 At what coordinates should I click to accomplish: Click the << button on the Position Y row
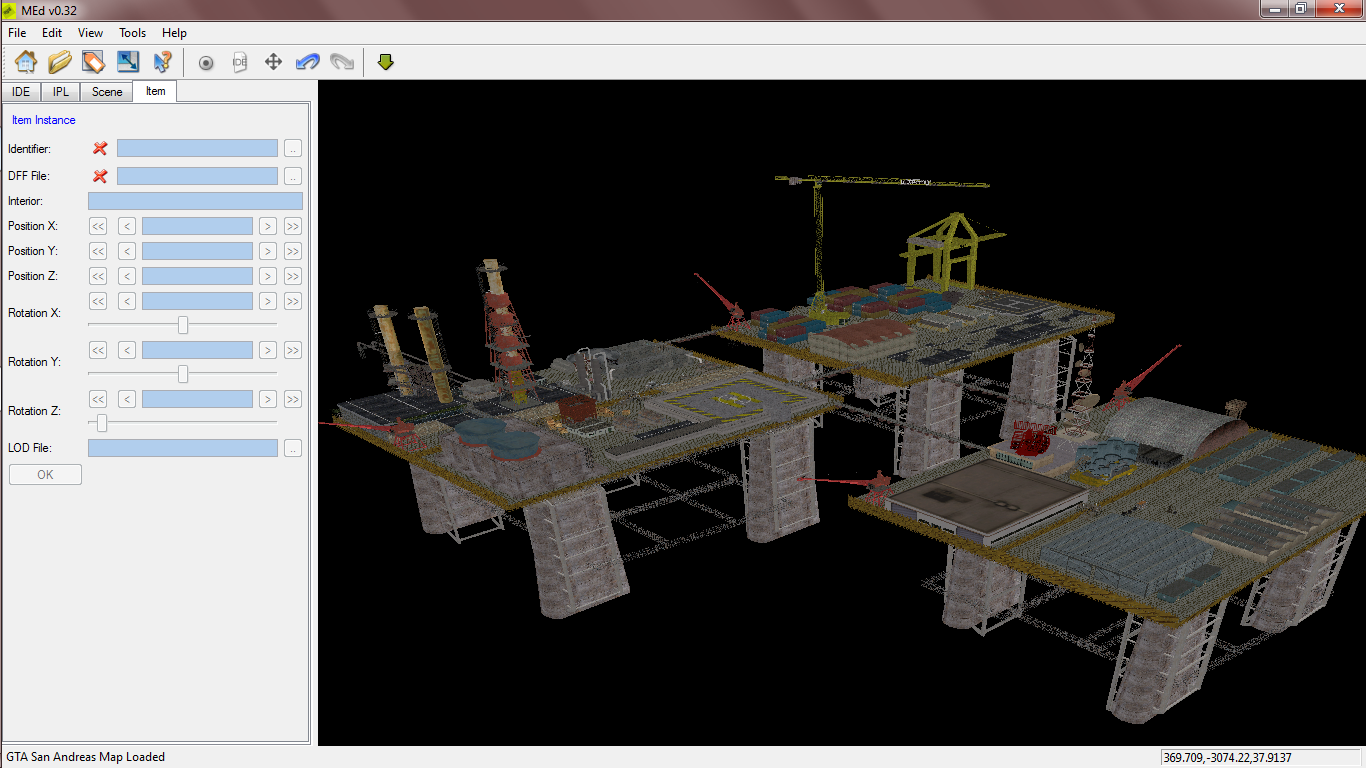(x=98, y=251)
